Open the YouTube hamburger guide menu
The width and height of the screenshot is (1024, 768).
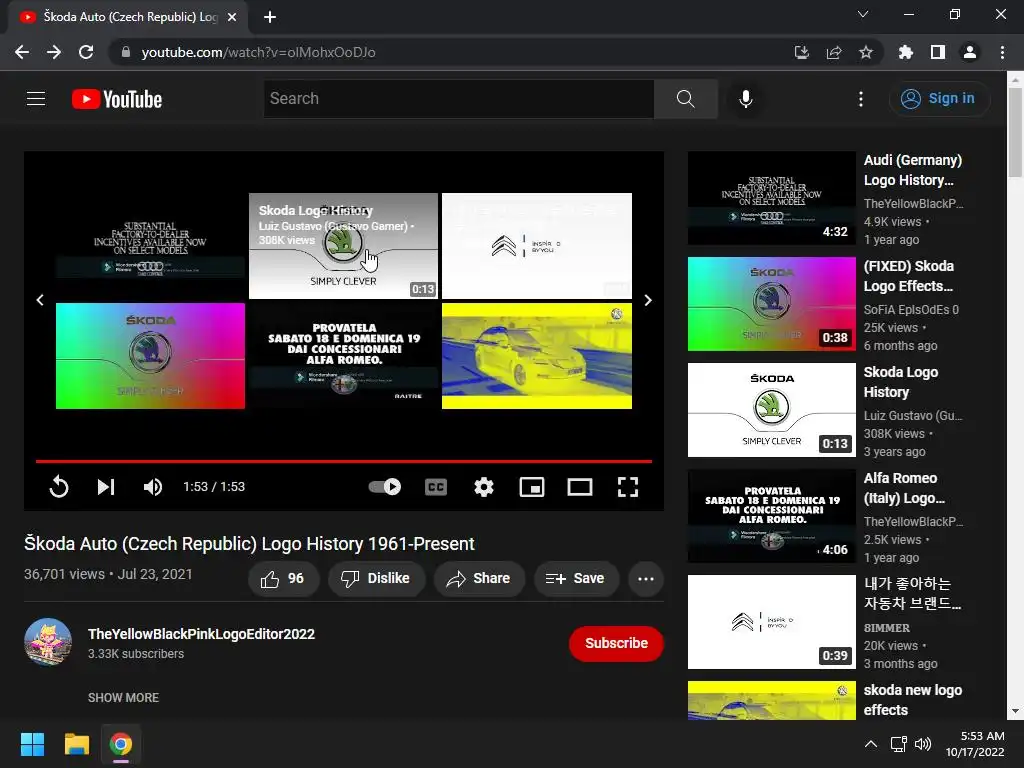coord(36,99)
